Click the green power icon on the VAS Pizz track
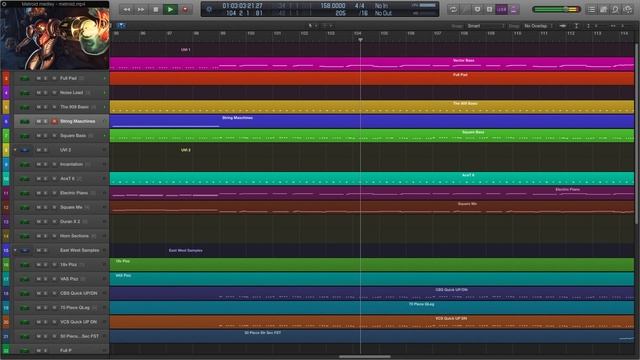Image resolution: width=640 pixels, height=360 pixels. click(24, 279)
